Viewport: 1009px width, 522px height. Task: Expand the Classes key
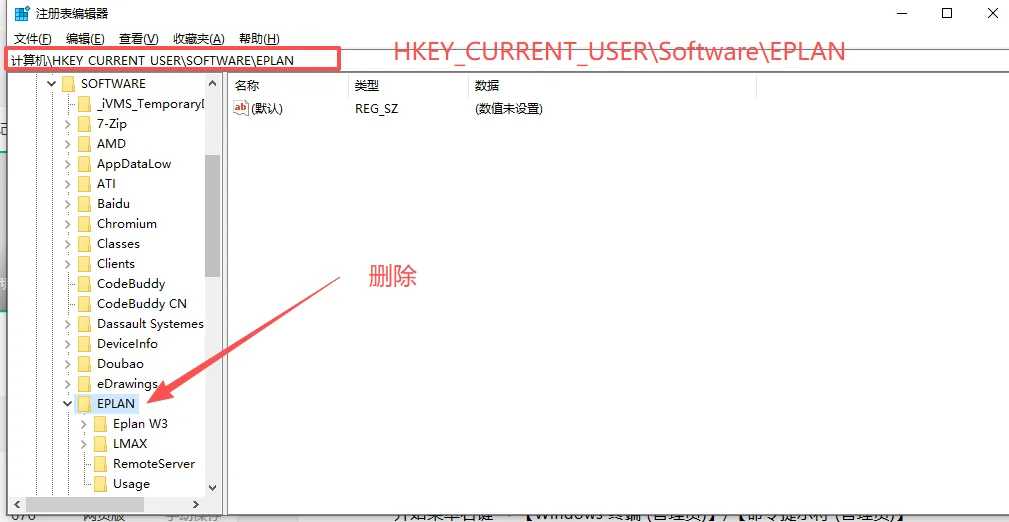click(68, 243)
